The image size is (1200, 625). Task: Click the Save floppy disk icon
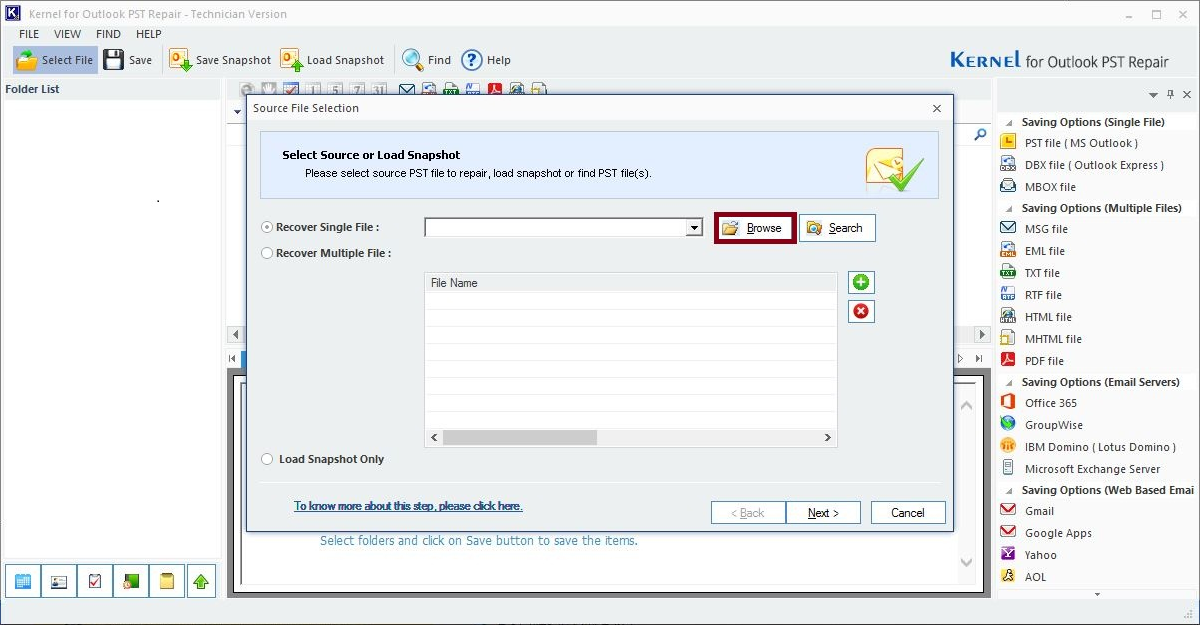pyautogui.click(x=113, y=60)
